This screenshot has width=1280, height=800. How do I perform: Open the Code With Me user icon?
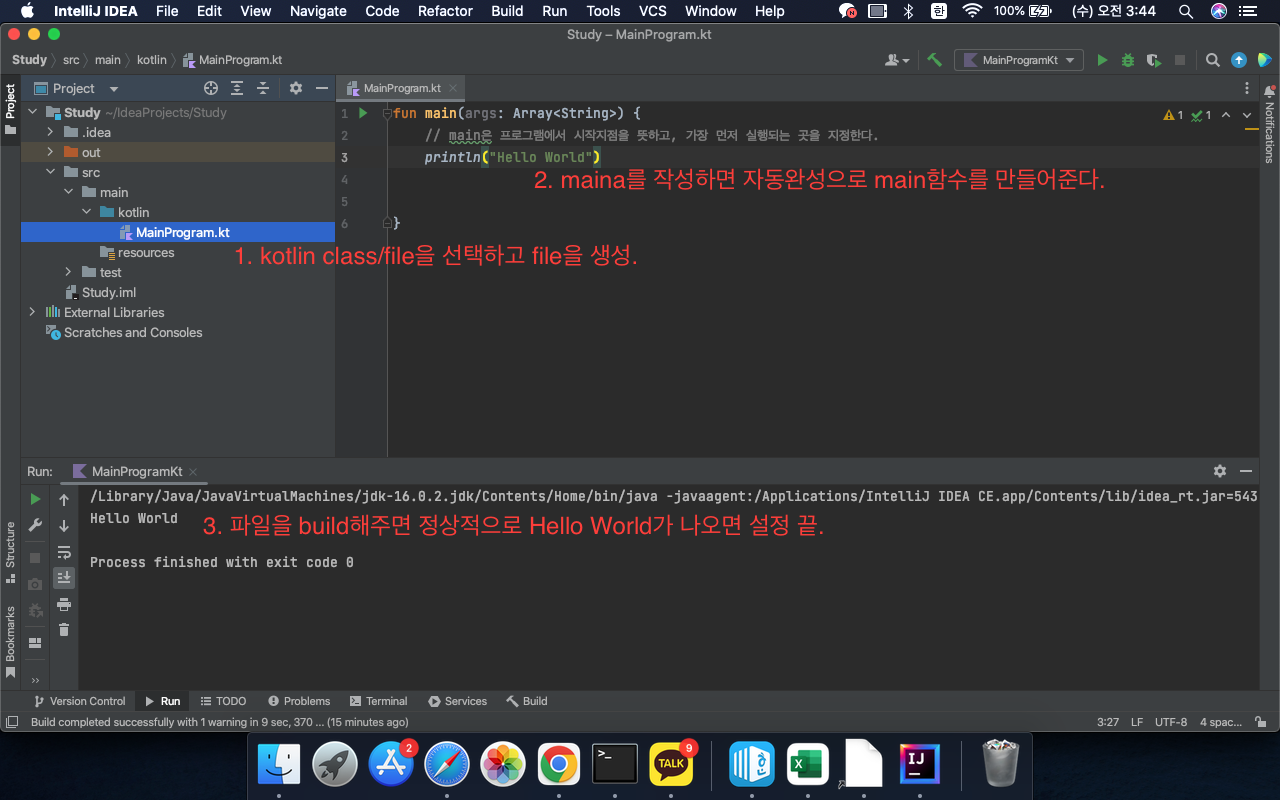pos(897,60)
